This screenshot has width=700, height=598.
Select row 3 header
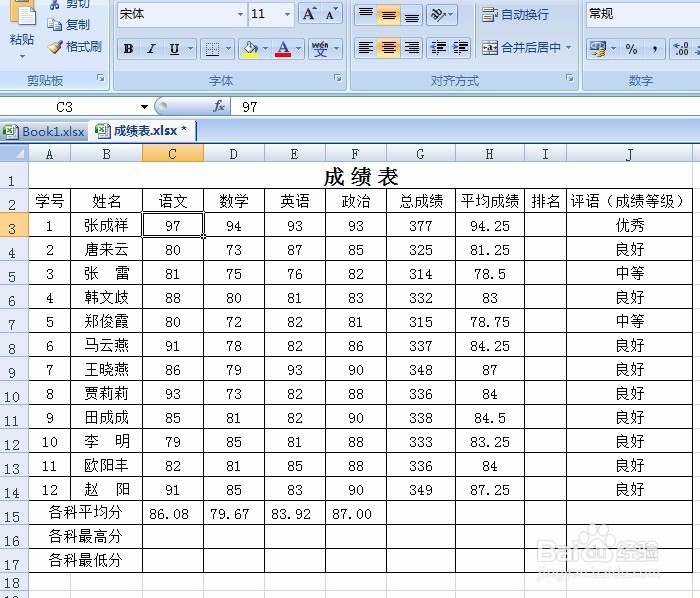14,225
